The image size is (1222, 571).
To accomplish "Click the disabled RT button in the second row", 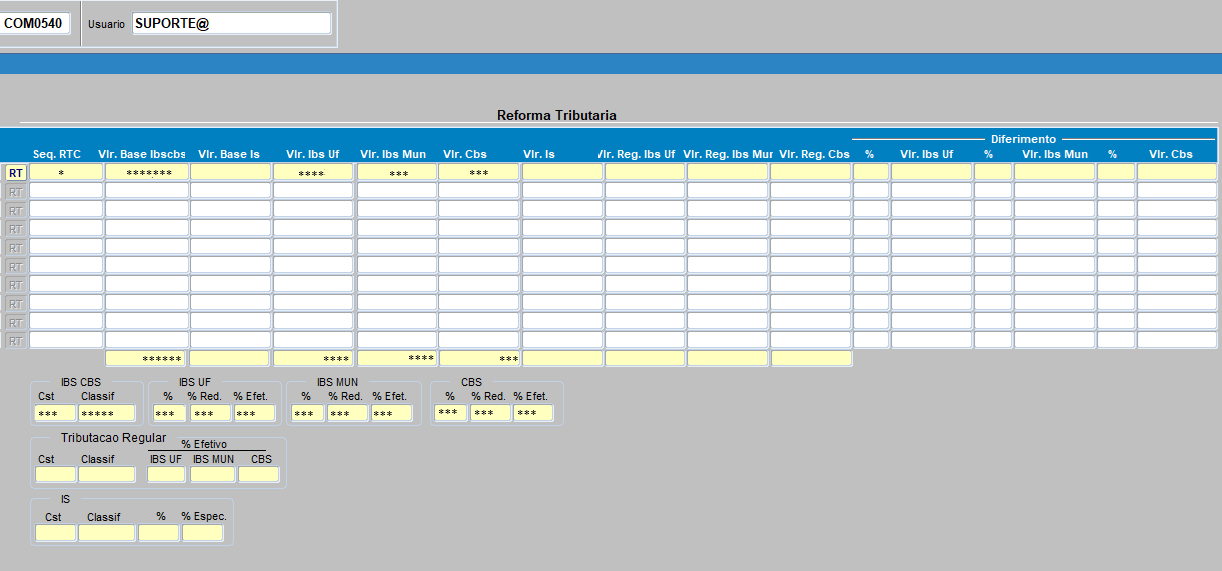I will coord(16,191).
